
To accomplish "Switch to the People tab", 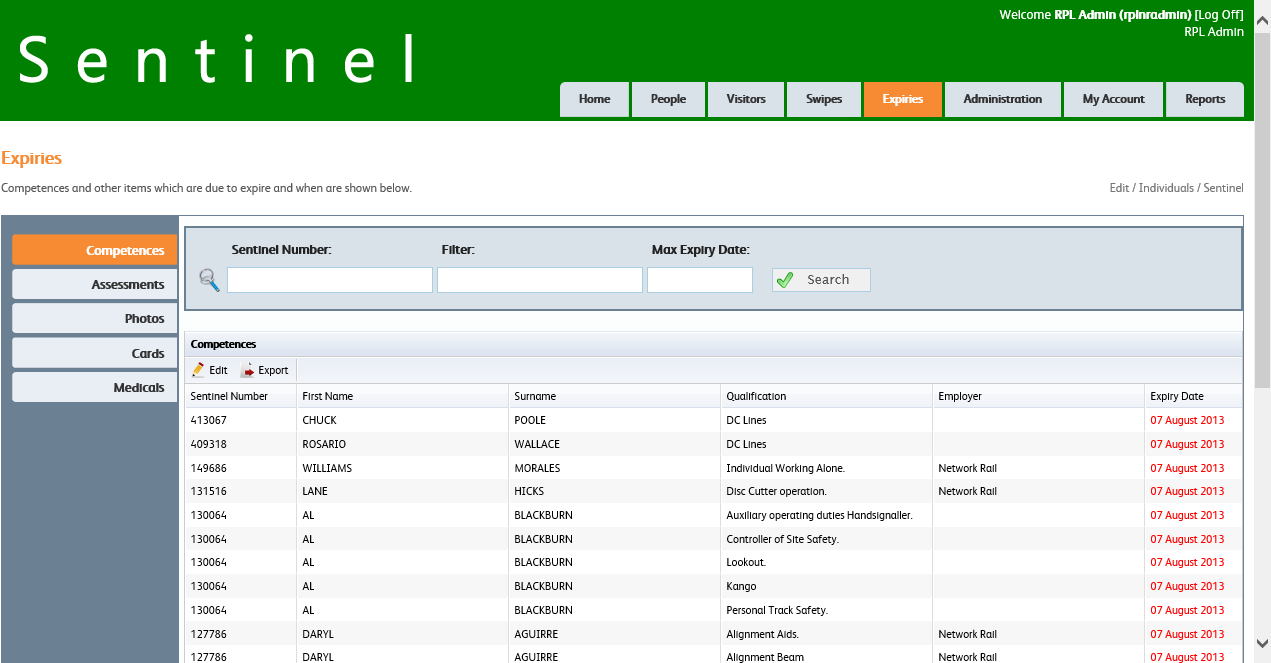I will 668,99.
